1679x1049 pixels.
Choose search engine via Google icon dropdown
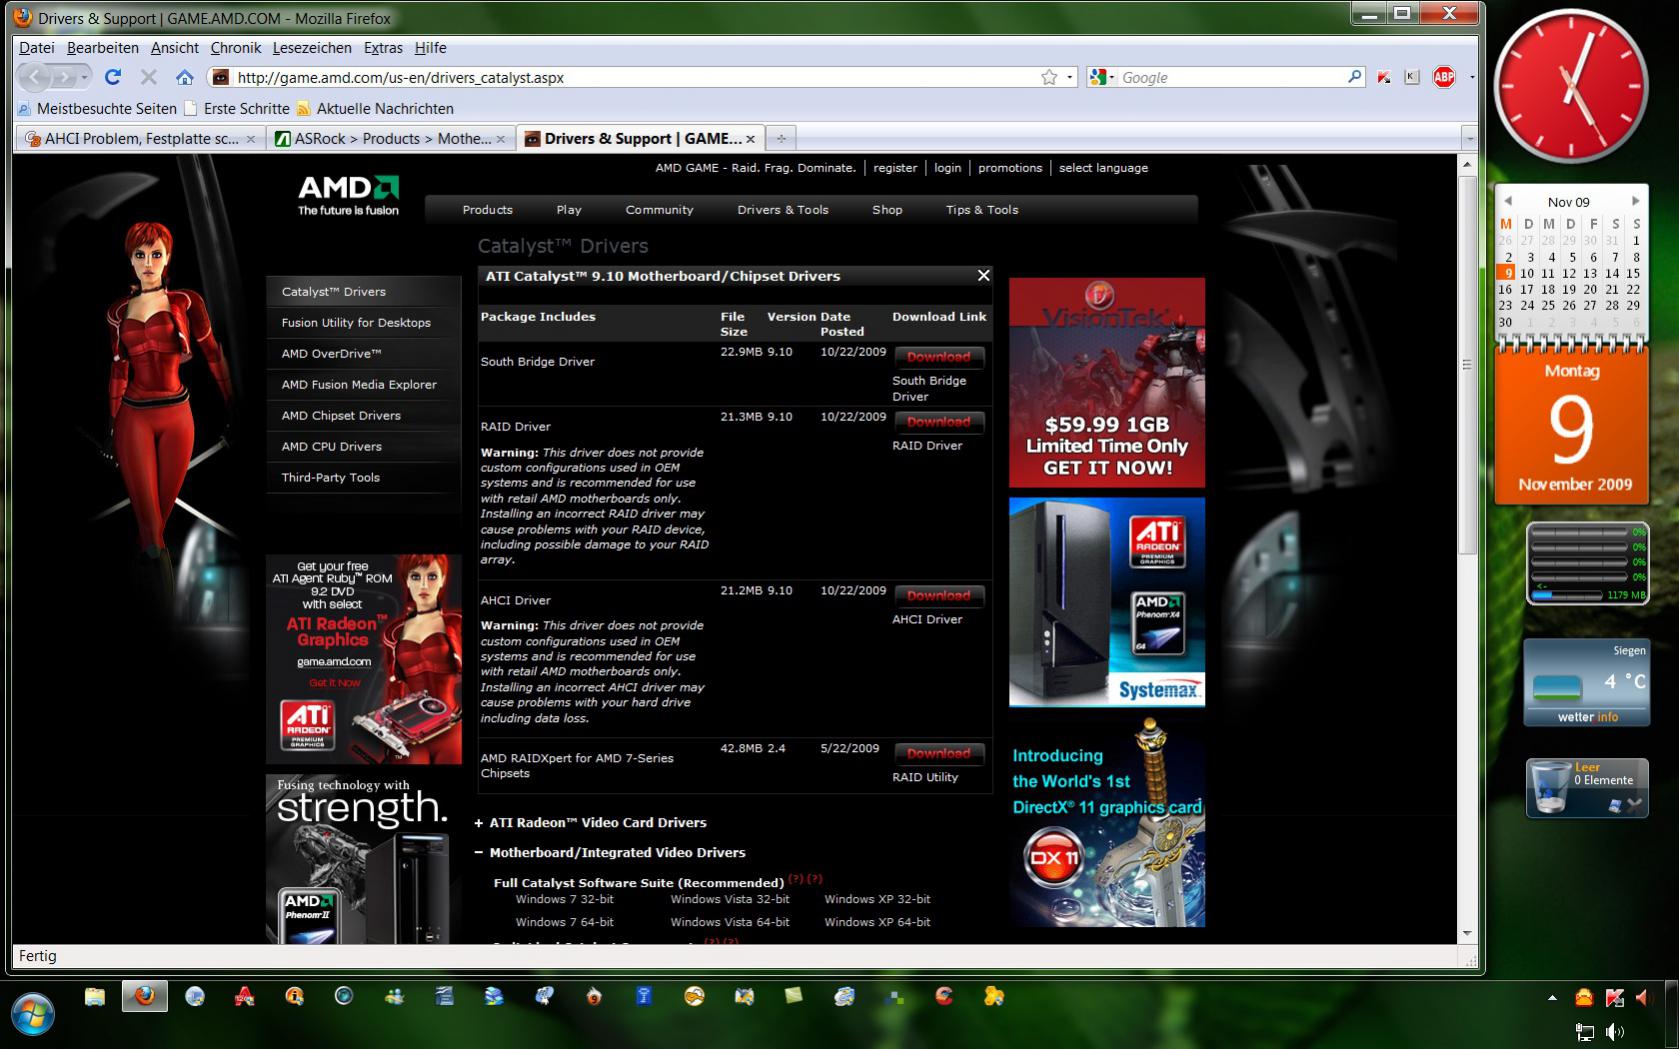pyautogui.click(x=1102, y=77)
